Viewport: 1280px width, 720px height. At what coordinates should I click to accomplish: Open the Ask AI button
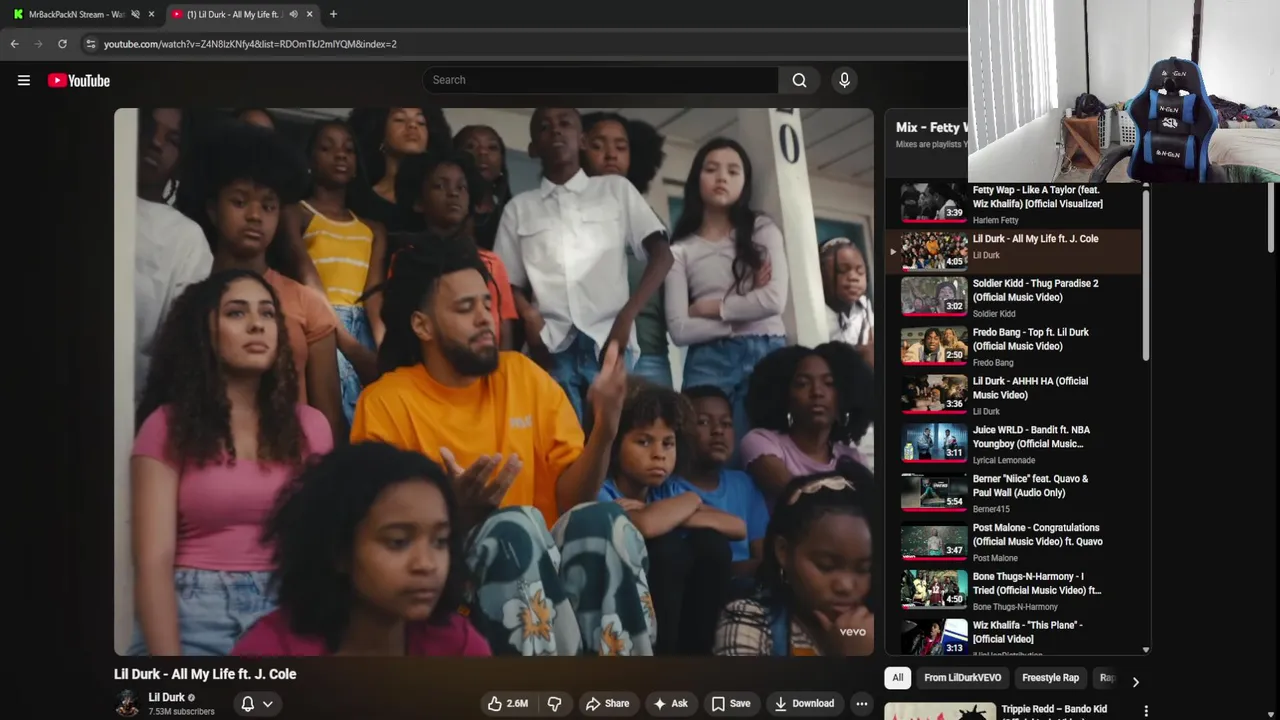[670, 704]
